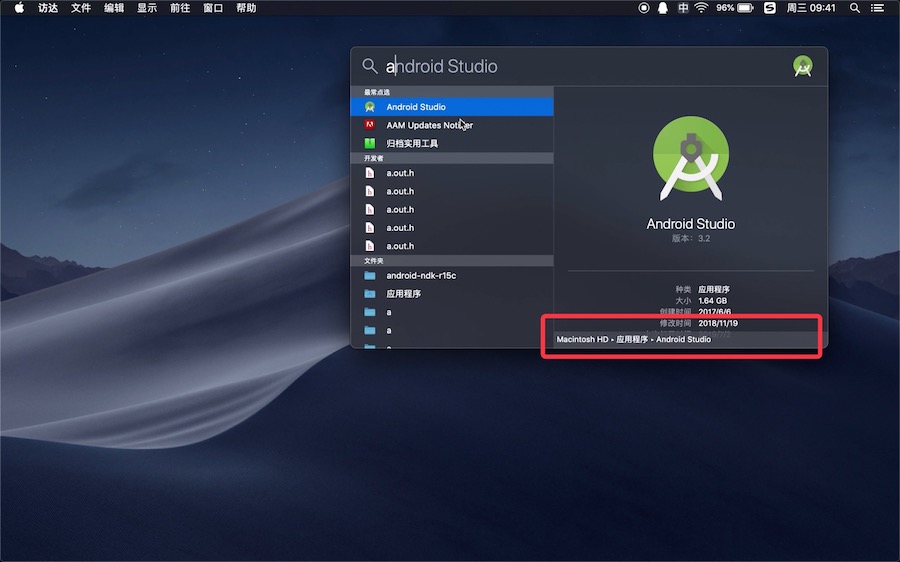
Task: Select the AAM Updates Notifier result
Action: click(452, 125)
